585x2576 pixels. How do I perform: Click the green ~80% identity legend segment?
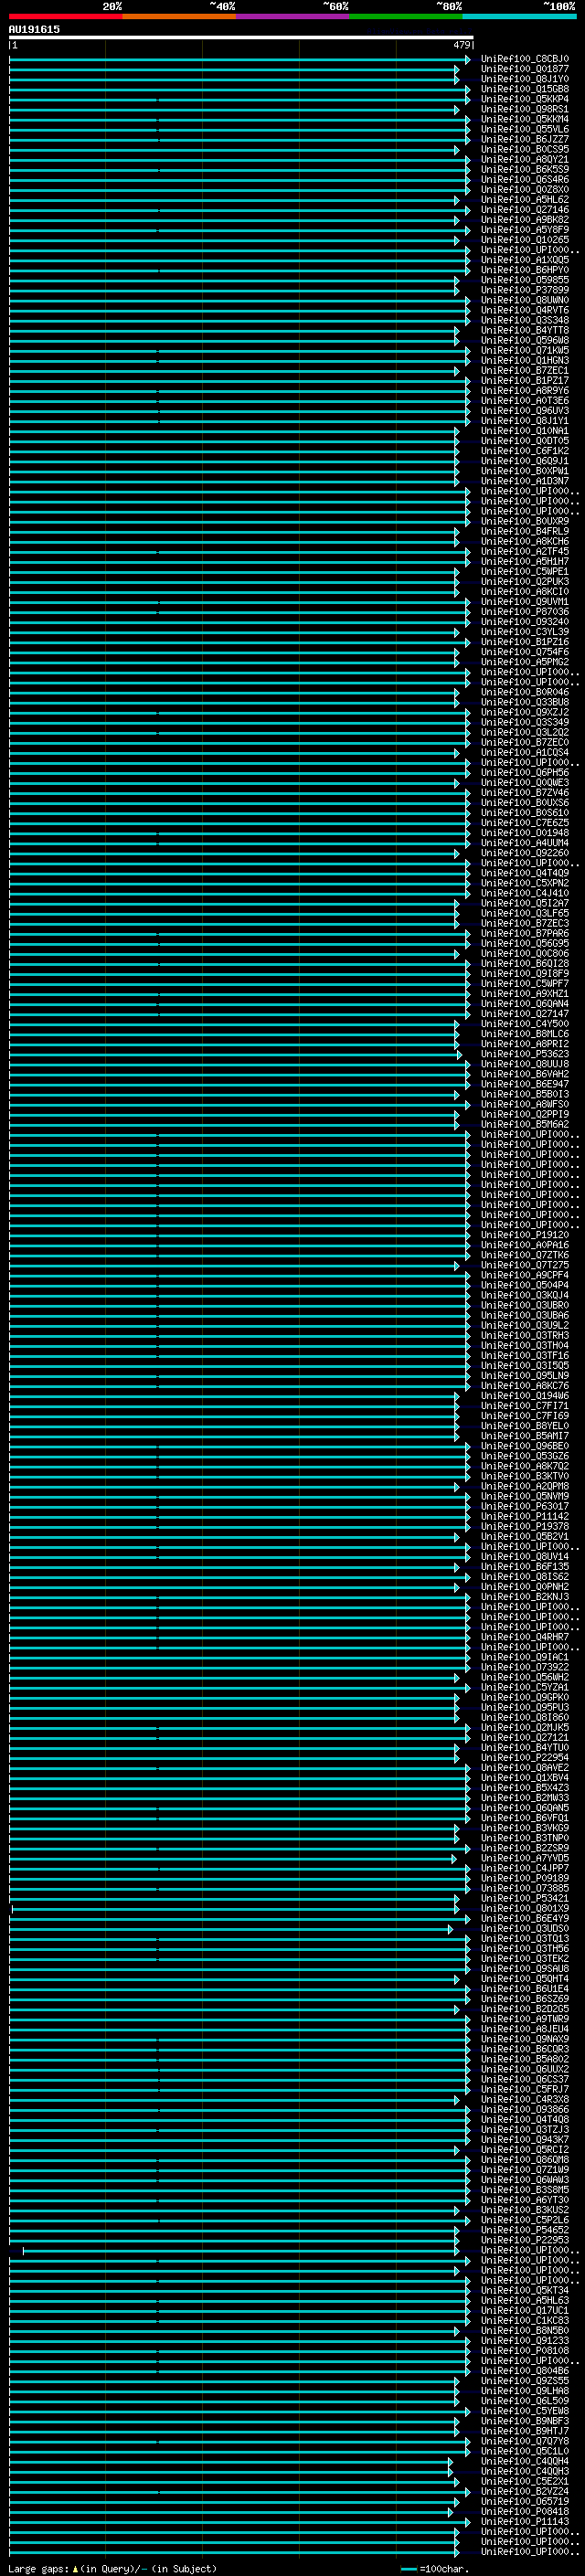406,16
